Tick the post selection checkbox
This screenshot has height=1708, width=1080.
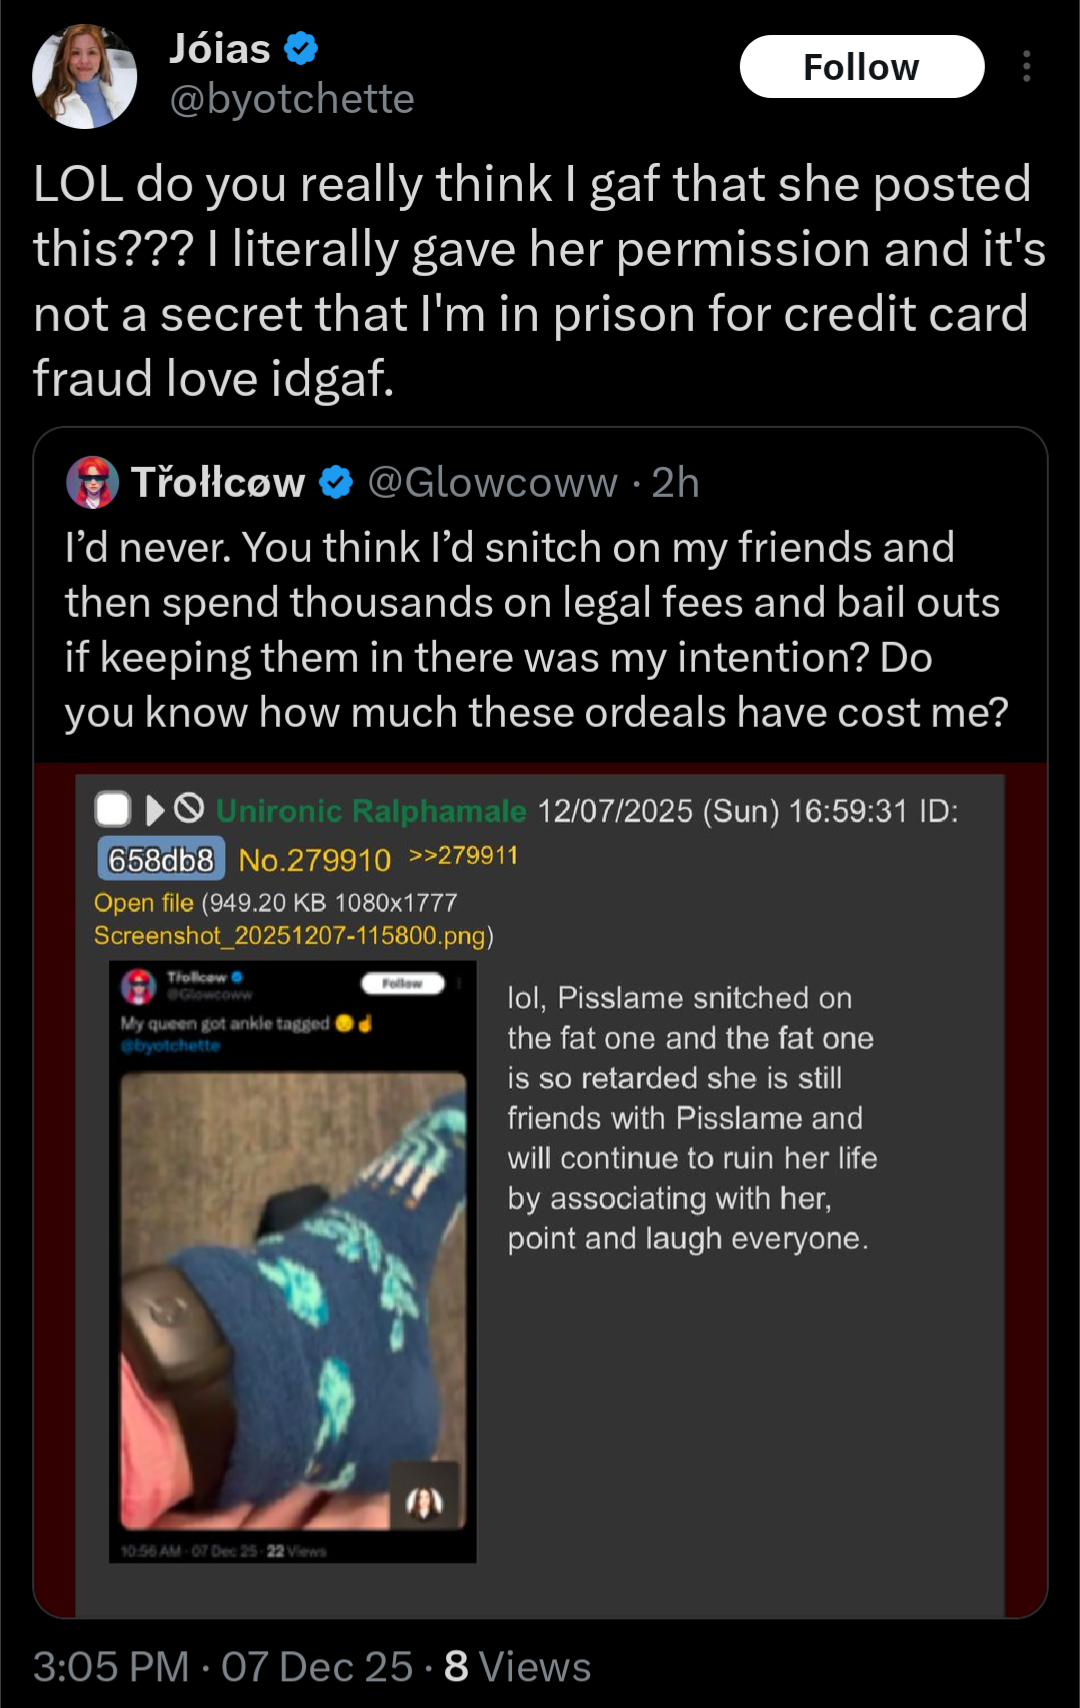coord(113,809)
